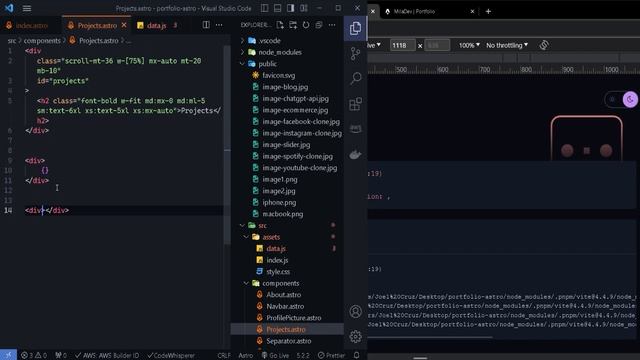640x360 pixels.
Task: Click Go Live in the status bar
Action: (x=275, y=356)
